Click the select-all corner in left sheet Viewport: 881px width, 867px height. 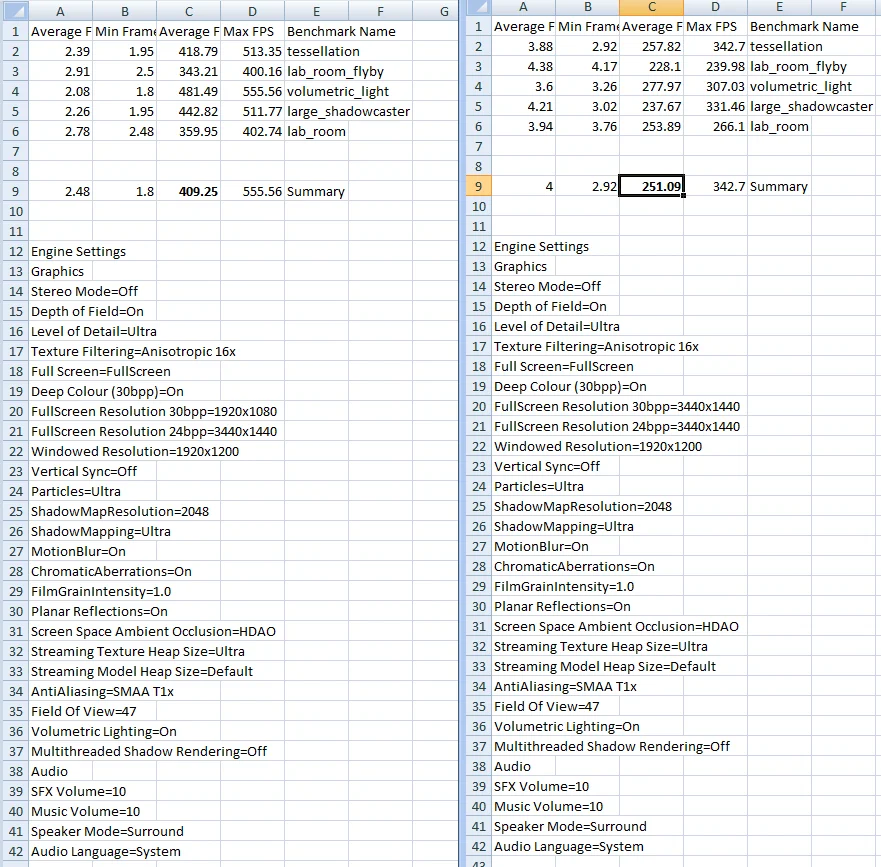point(16,11)
